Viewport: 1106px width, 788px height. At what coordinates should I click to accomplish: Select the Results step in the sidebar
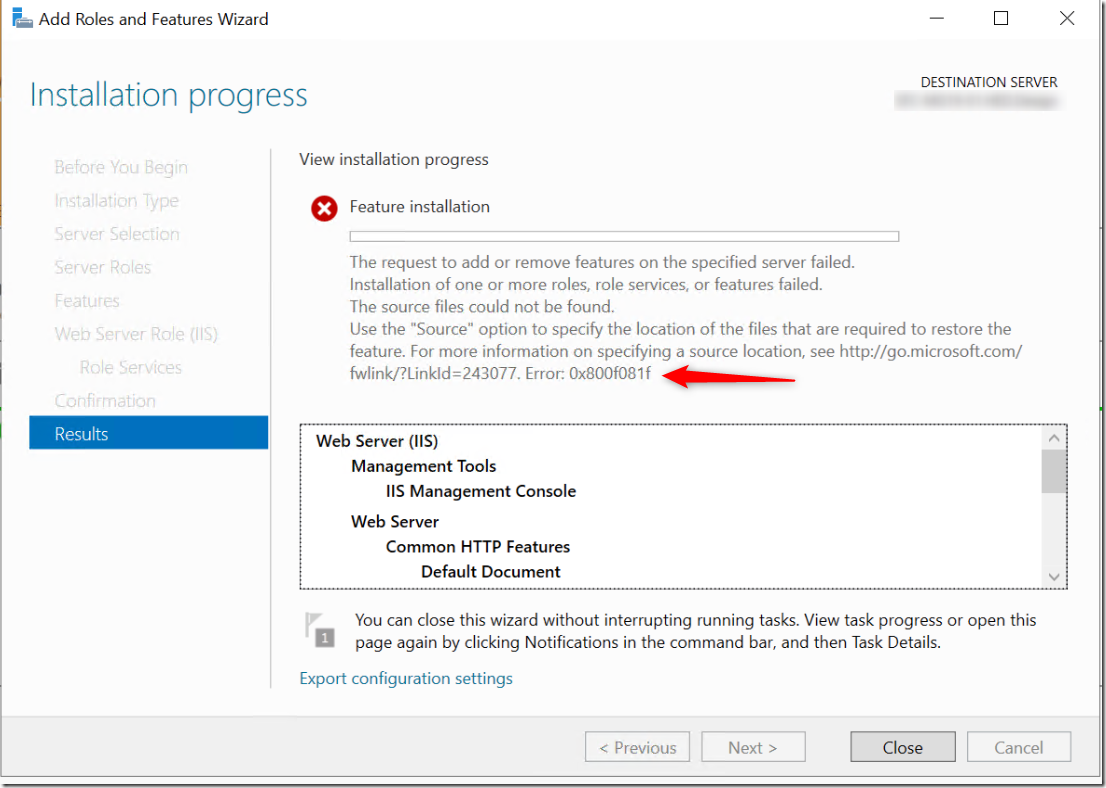tap(83, 433)
